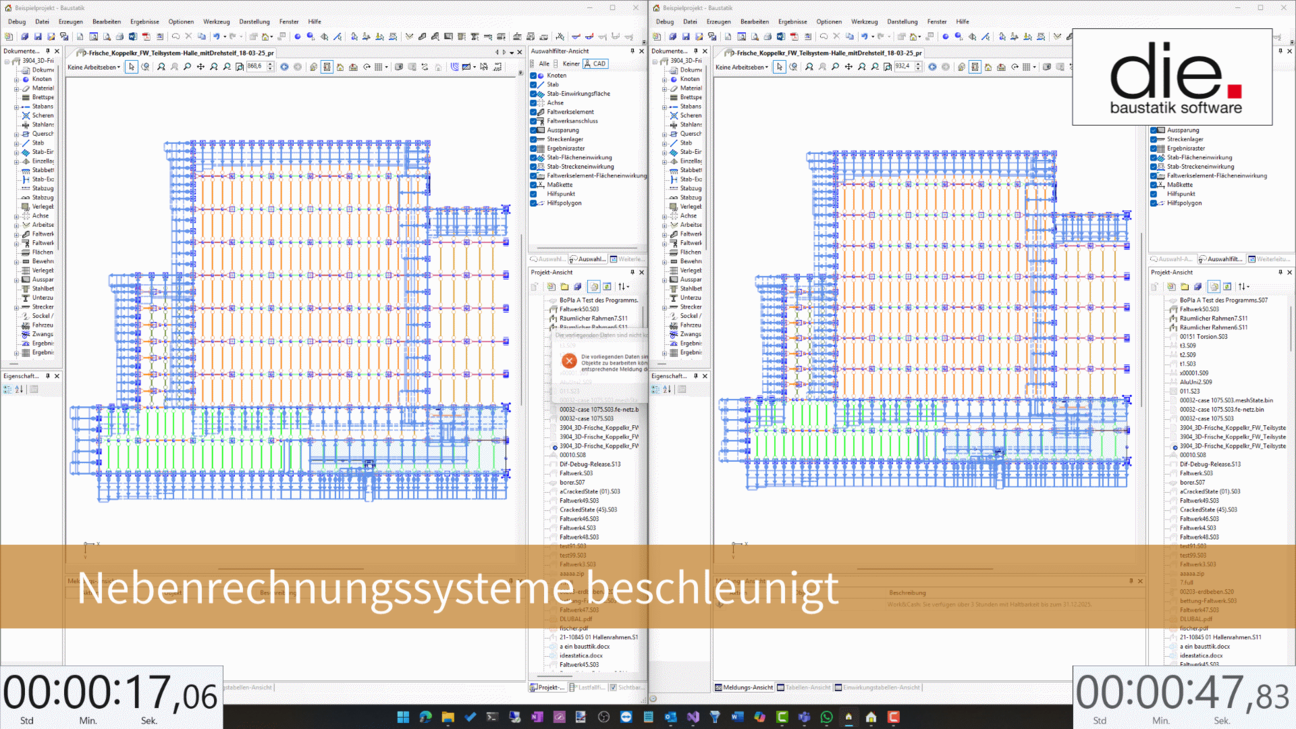Open Keine Arbeitsebene dropdown in left window

click(x=94, y=67)
